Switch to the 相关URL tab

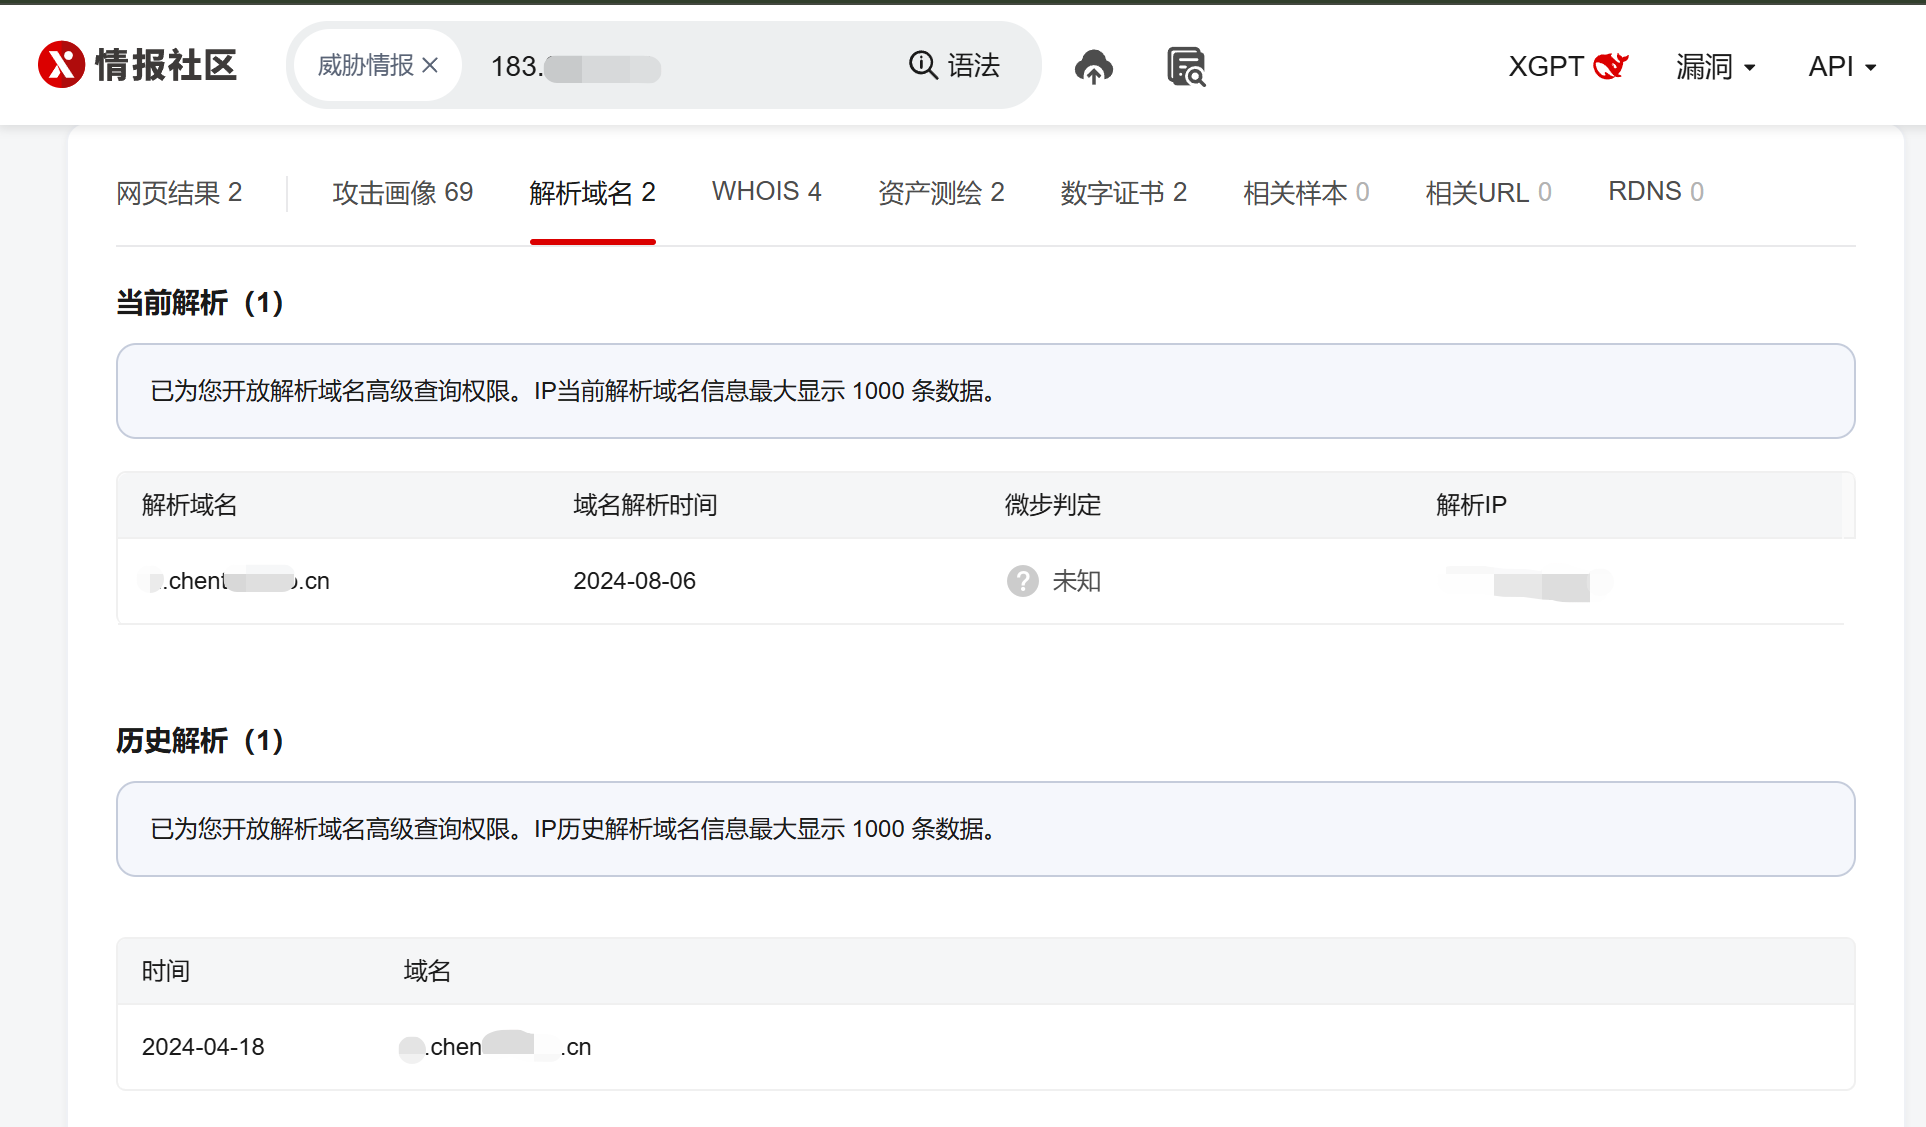click(x=1488, y=192)
